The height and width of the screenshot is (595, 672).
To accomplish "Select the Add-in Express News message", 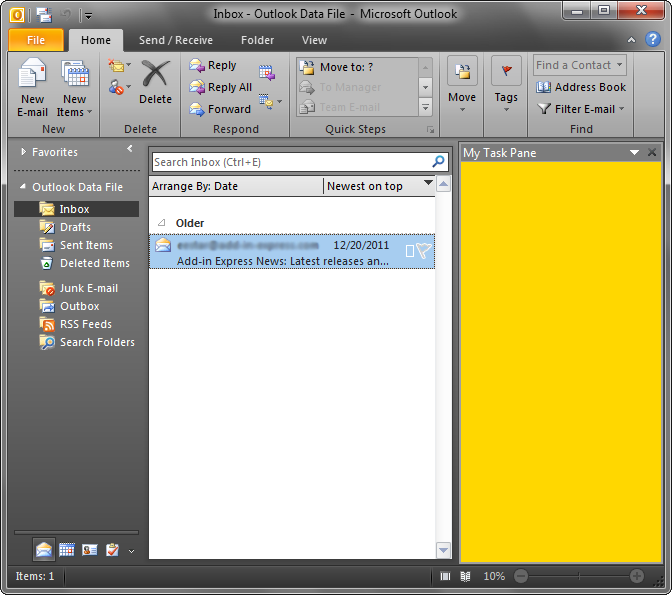I will [x=292, y=251].
